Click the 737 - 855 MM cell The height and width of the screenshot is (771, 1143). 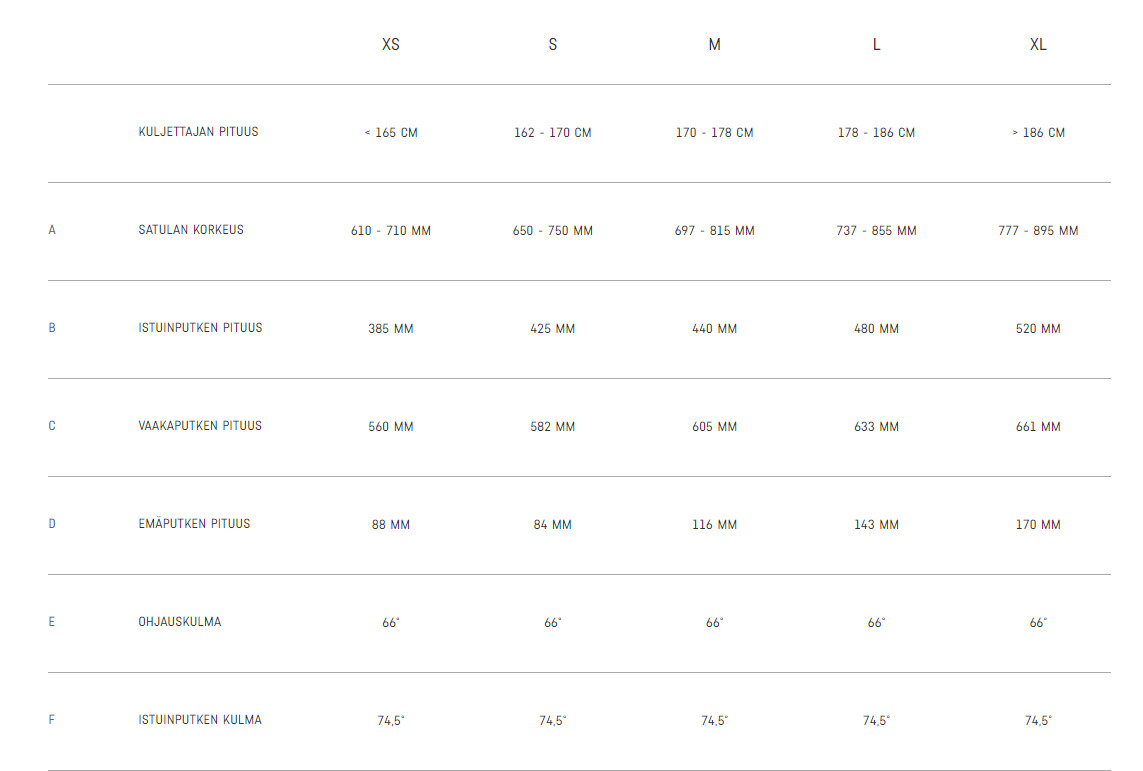click(x=876, y=230)
